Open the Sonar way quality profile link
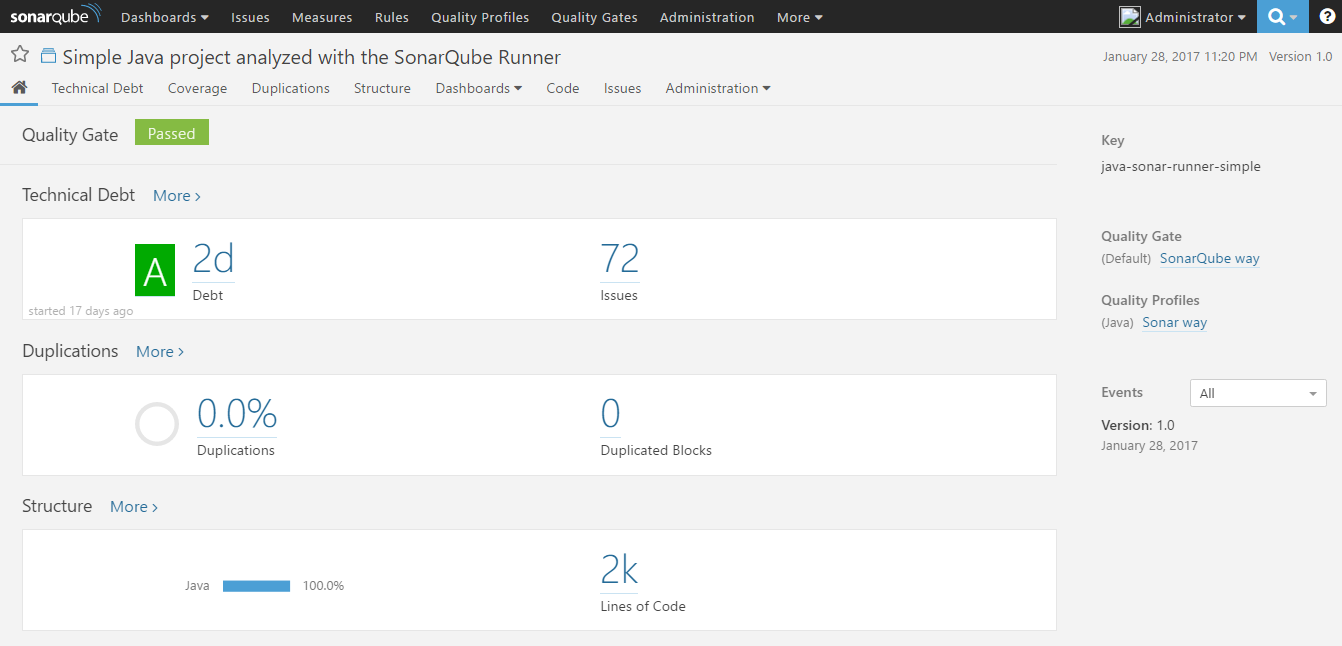Image resolution: width=1342 pixels, height=646 pixels. 1175,323
